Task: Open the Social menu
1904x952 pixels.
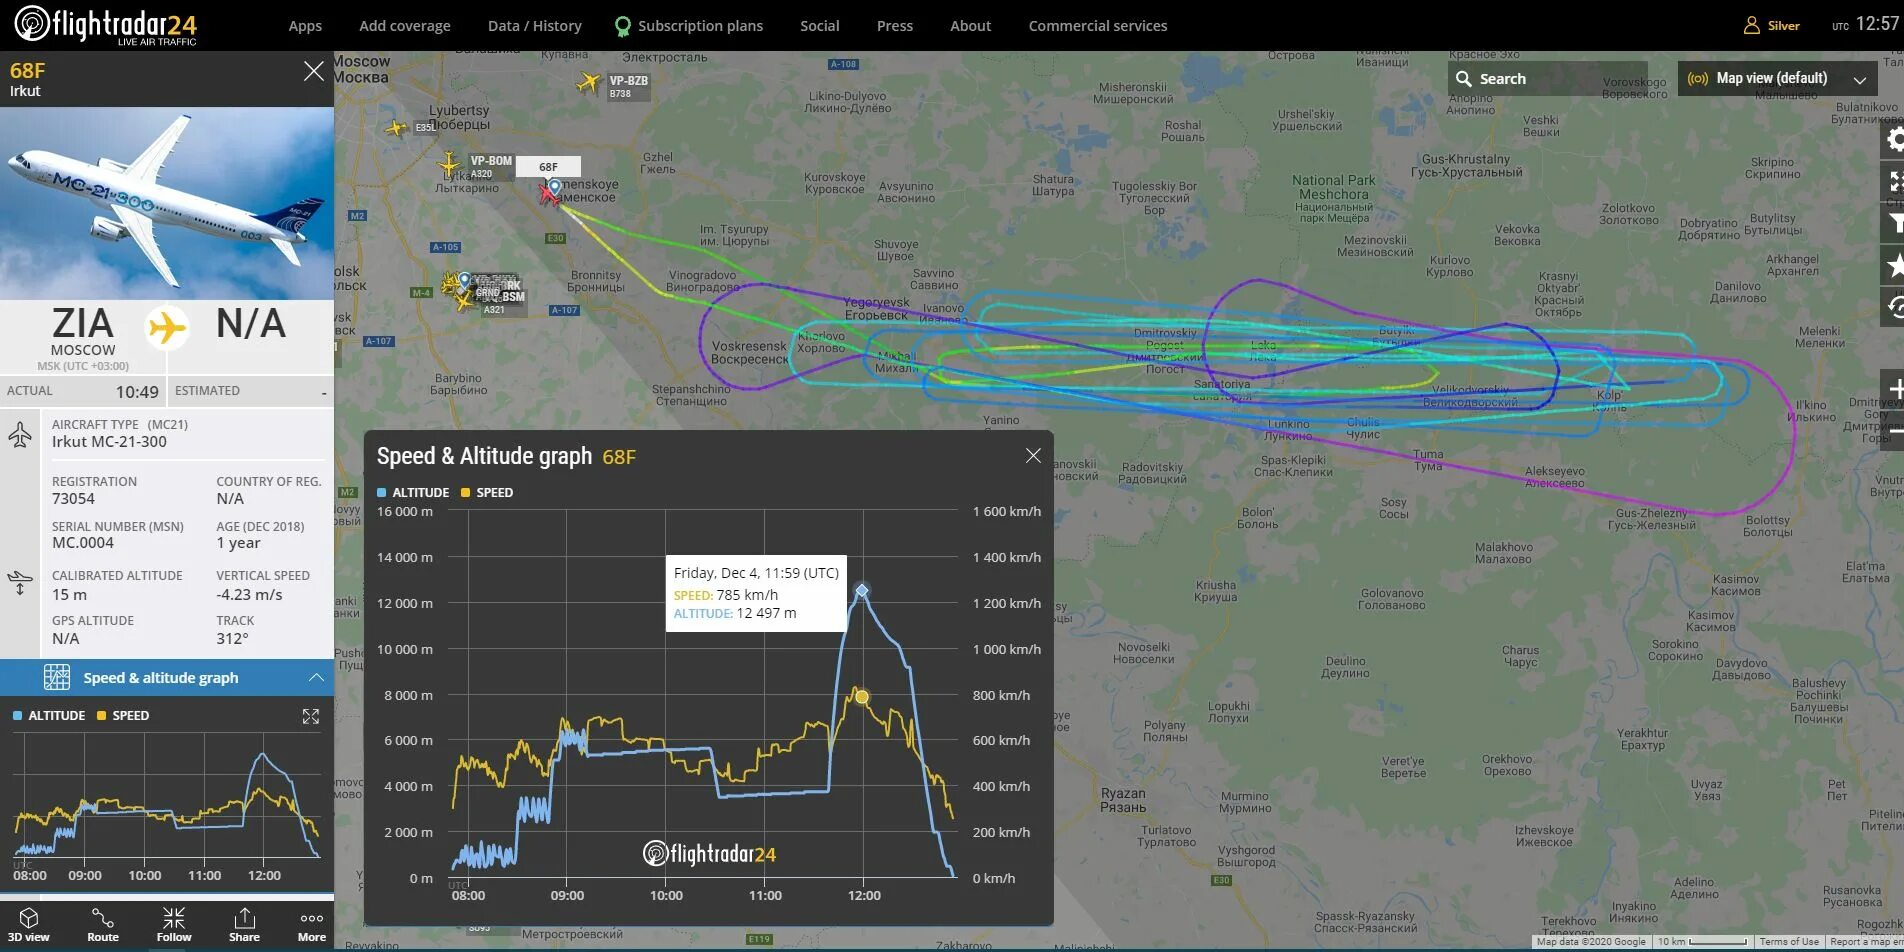Action: coord(820,26)
